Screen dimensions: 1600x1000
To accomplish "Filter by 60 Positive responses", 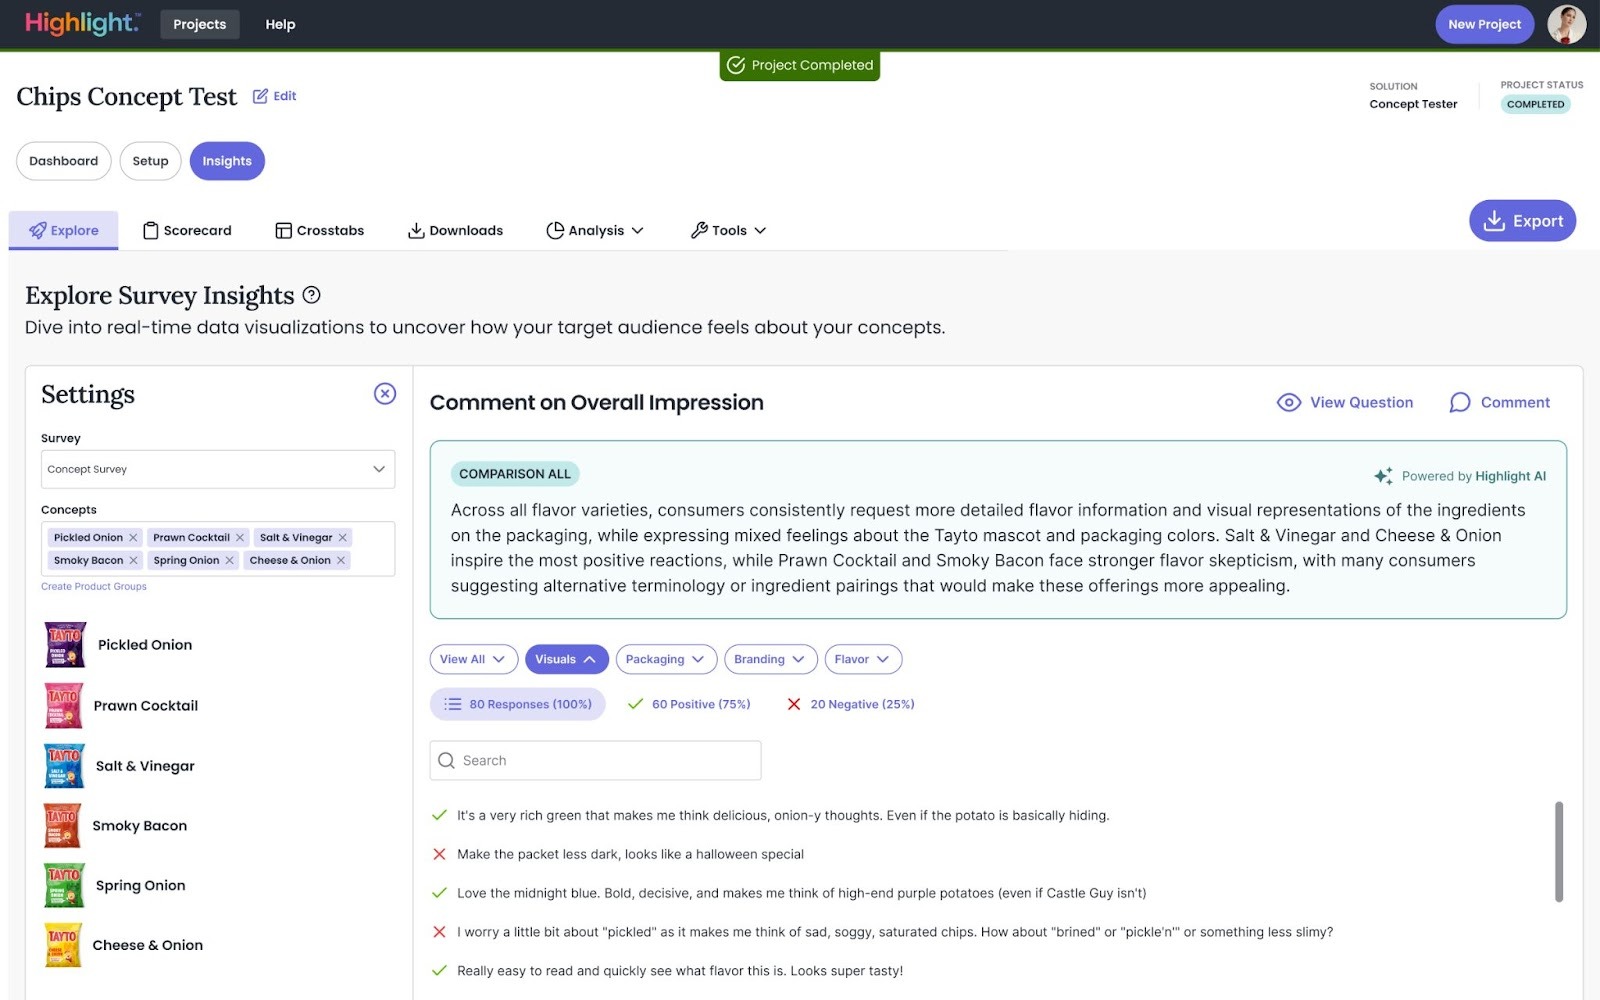I will [x=689, y=704].
